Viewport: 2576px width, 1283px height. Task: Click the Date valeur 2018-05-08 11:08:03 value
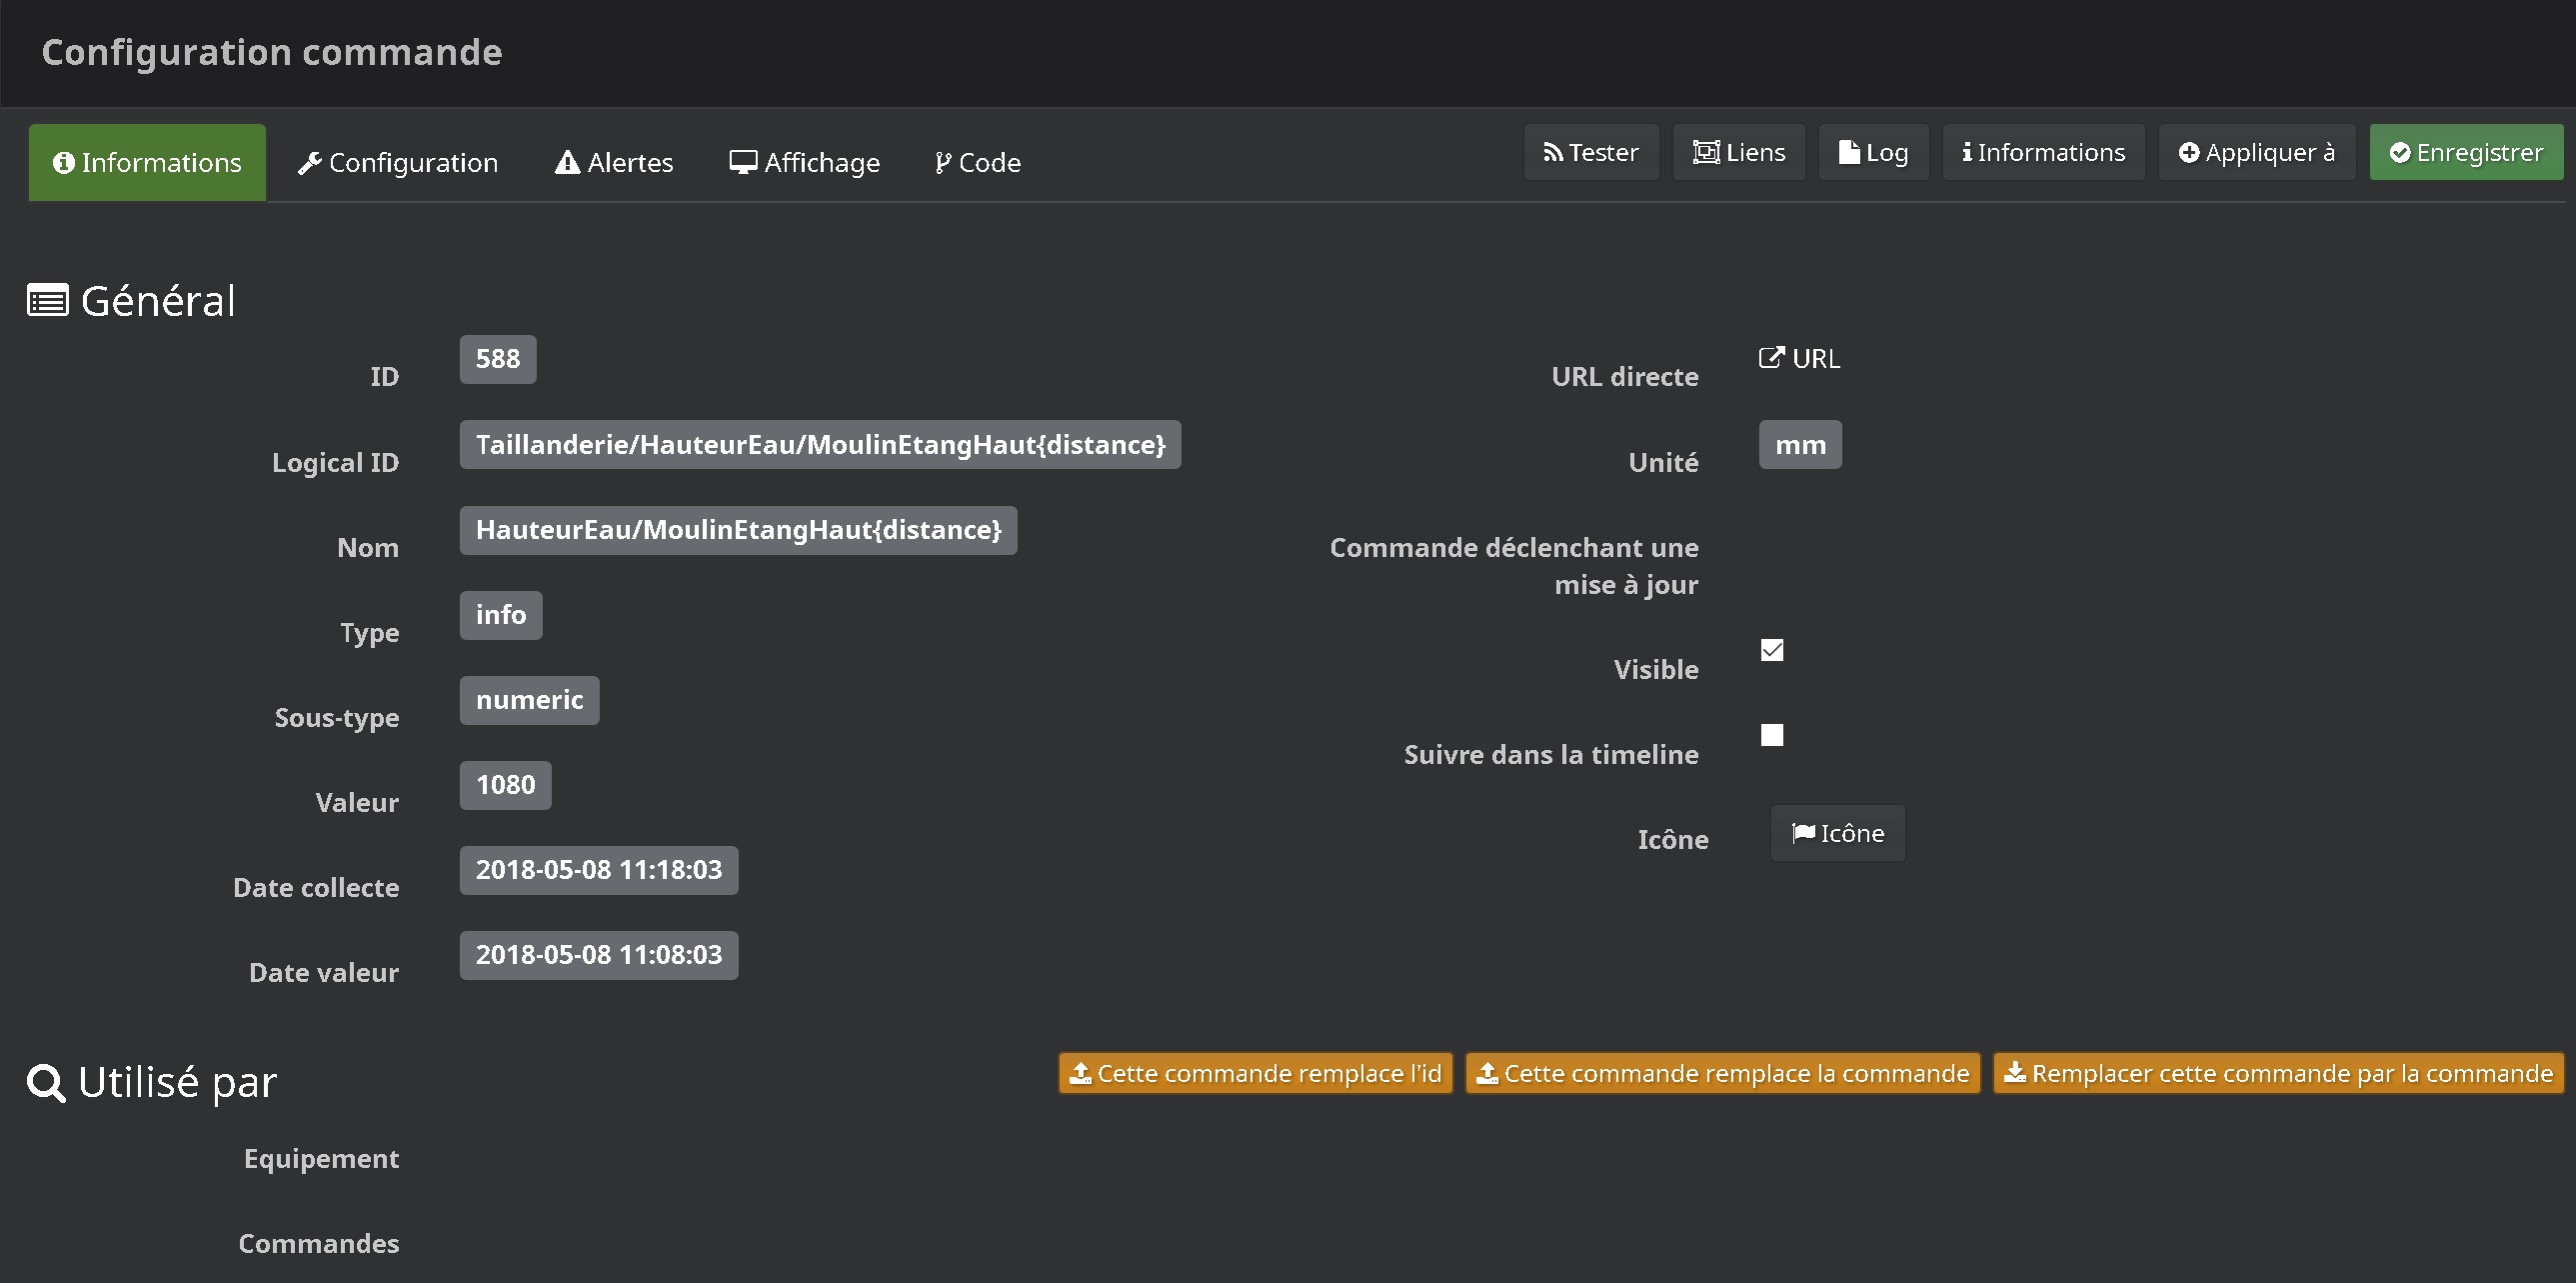pos(599,955)
